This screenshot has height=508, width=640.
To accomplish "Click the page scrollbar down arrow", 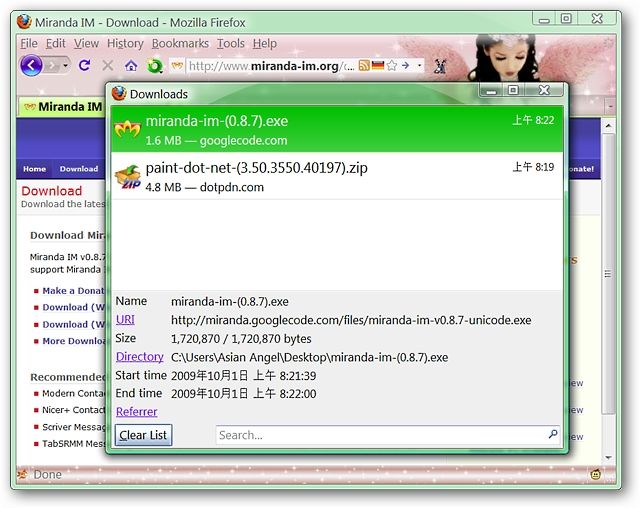I will (608, 458).
